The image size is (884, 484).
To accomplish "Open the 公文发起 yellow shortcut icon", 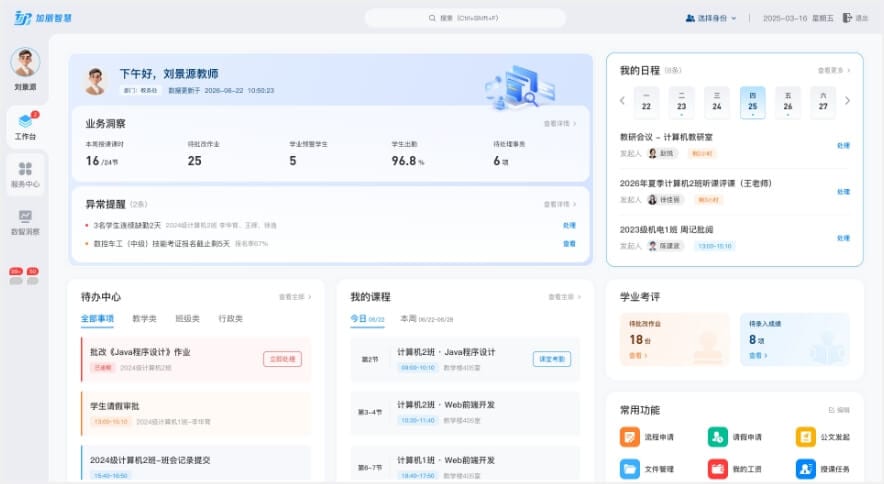I will point(805,437).
